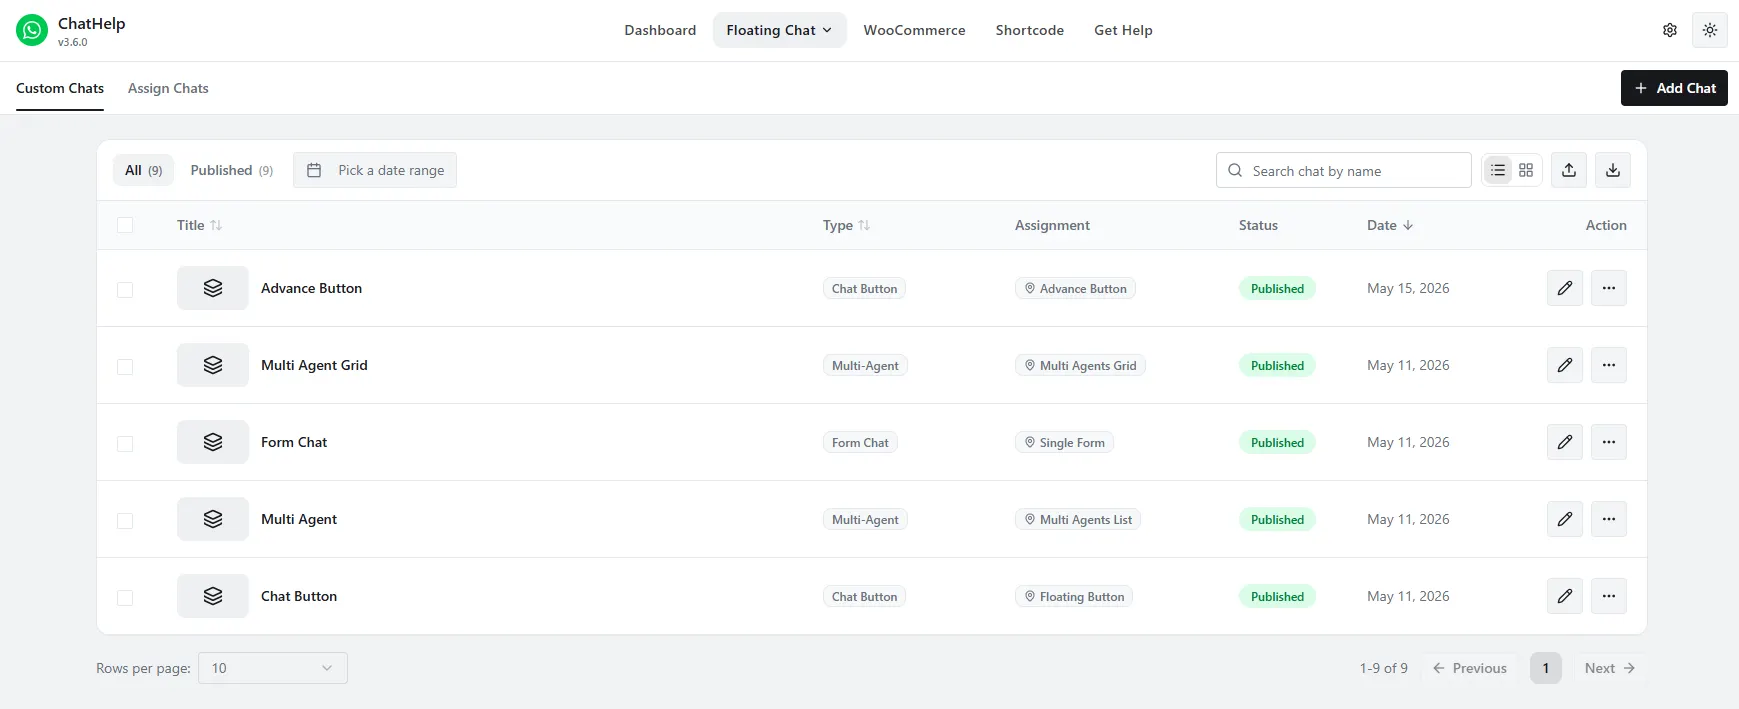Toggle the light/dark theme sun icon
Screen dimensions: 1739x709
pos(1710,30)
